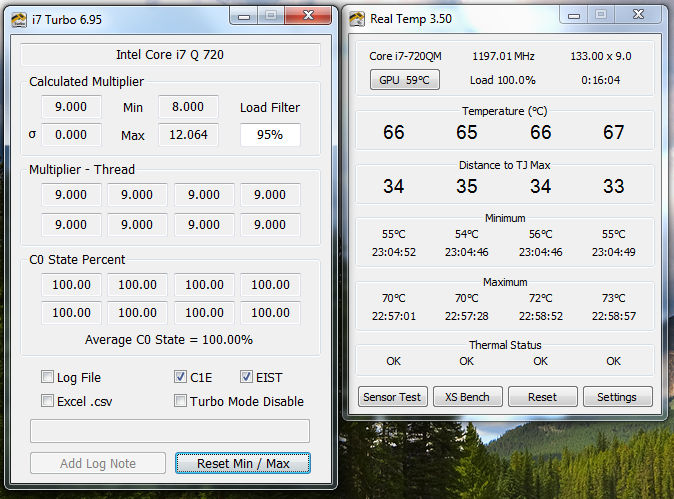Click the Intel Core i7 Q 720 label
Screen dimensions: 674x499
tap(170, 55)
